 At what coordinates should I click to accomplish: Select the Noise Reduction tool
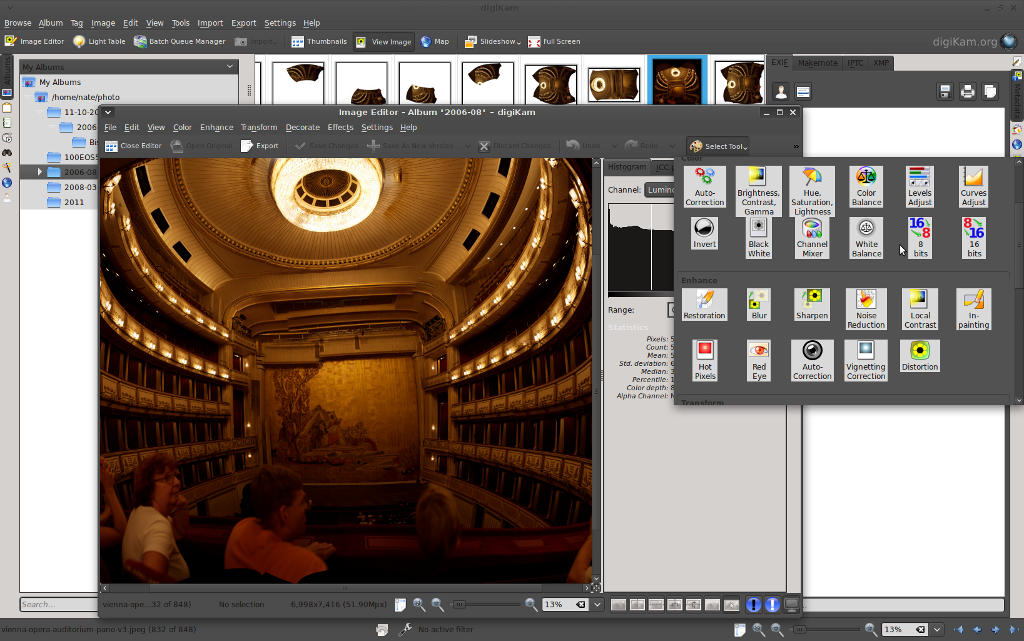866,309
